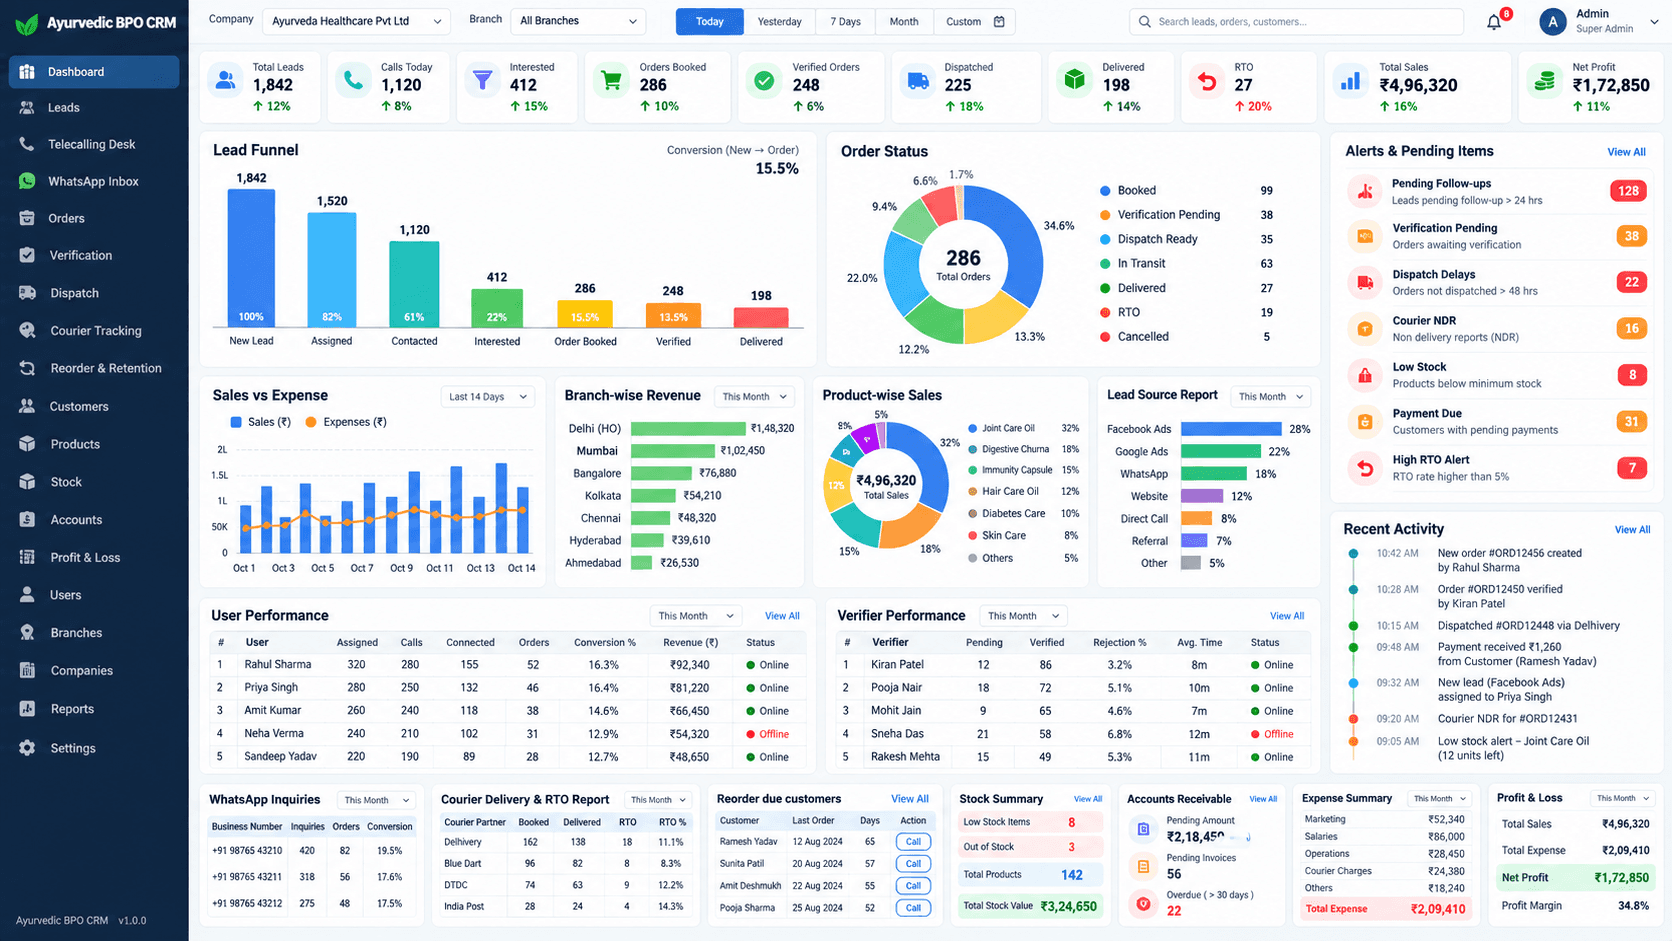Open Lead Source Report This Month dropdown
The height and width of the screenshot is (941, 1672).
pyautogui.click(x=1270, y=397)
